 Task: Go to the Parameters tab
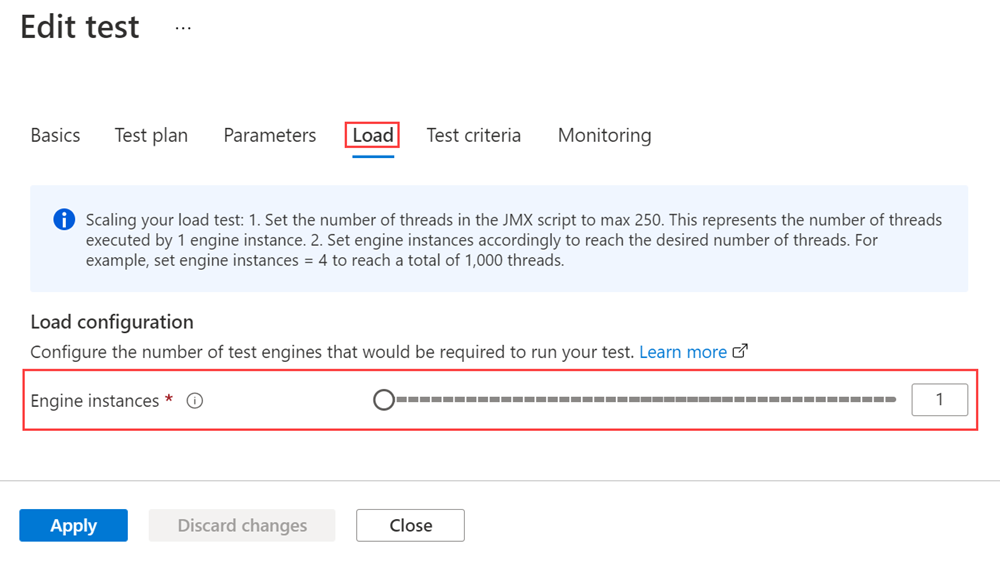coord(269,135)
